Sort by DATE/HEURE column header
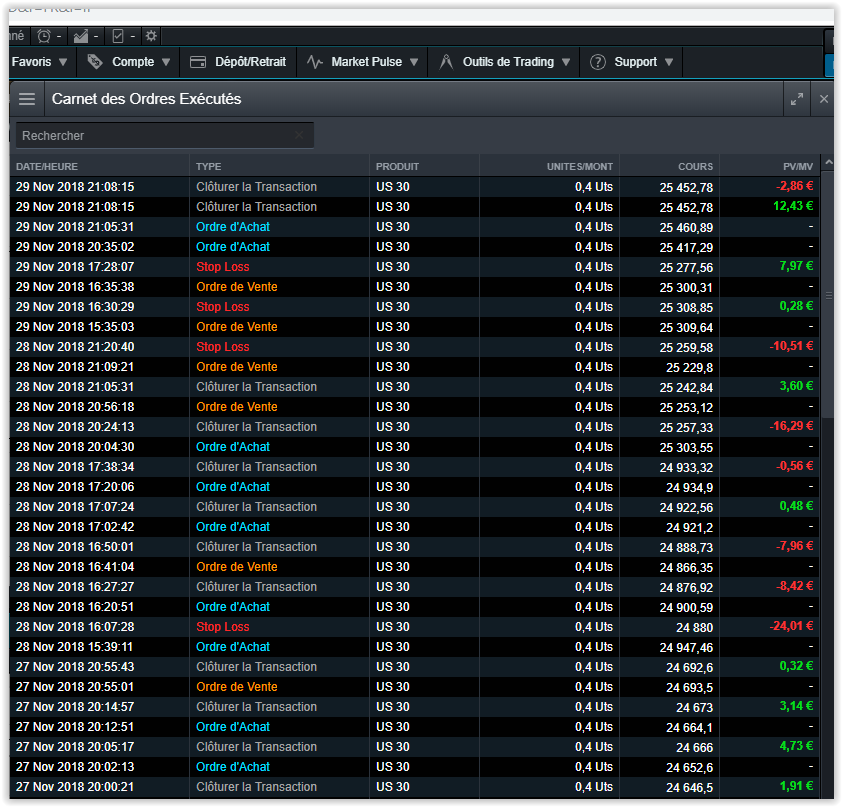 point(47,166)
